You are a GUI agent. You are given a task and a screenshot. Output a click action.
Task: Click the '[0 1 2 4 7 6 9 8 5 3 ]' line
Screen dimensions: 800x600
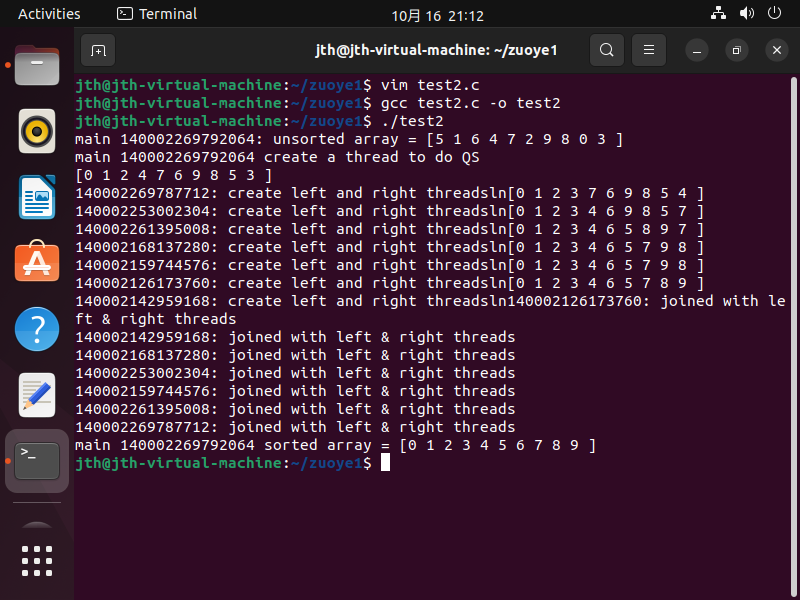[x=173, y=175]
